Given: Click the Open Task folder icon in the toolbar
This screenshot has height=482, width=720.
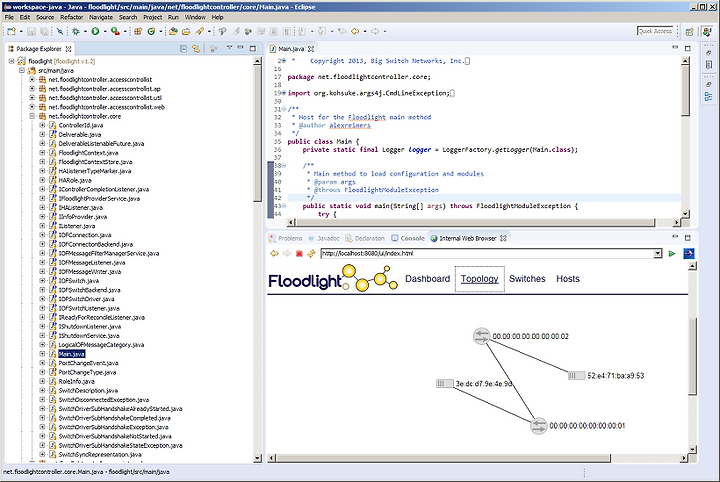Looking at the screenshot, I should point(186,31).
